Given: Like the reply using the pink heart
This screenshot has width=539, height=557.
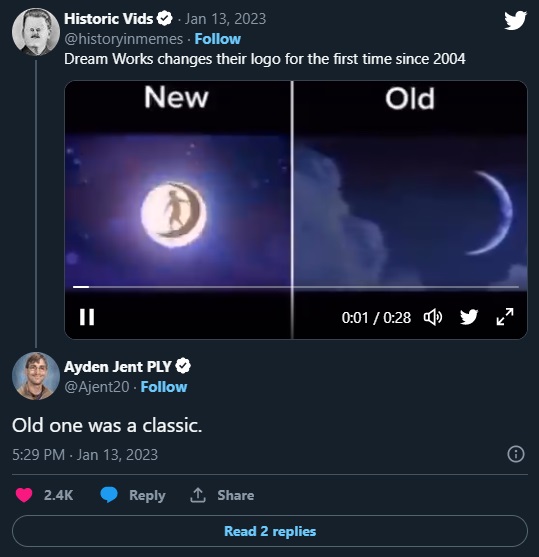Looking at the screenshot, I should coord(24,495).
